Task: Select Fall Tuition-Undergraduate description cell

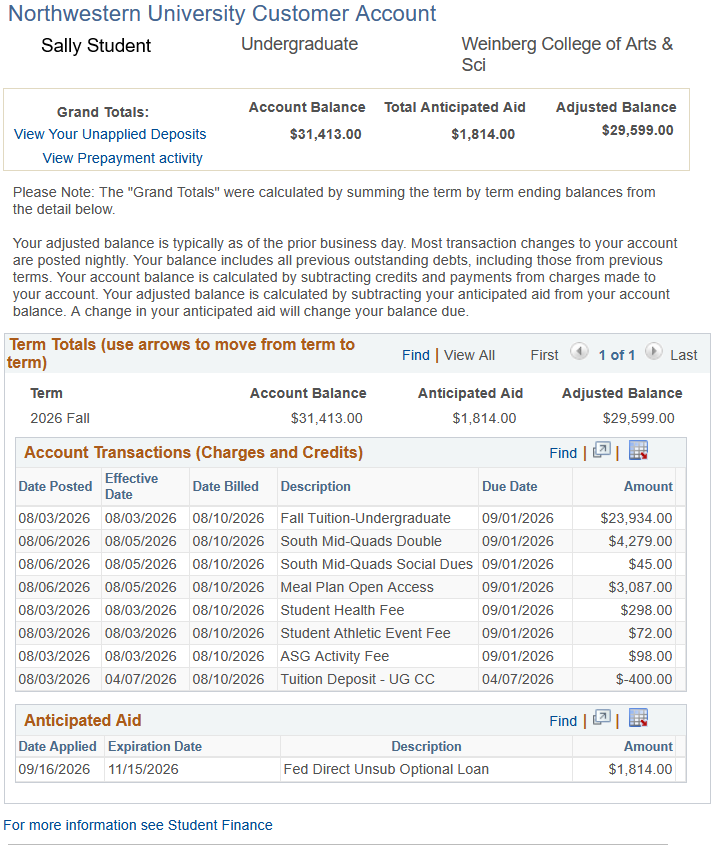Action: (366, 518)
